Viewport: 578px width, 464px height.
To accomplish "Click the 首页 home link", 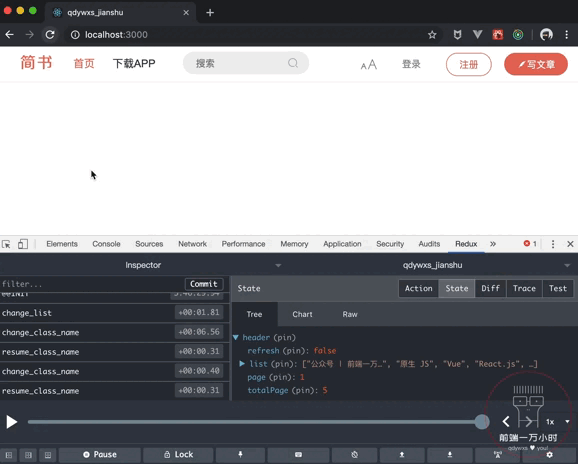I will [x=84, y=63].
